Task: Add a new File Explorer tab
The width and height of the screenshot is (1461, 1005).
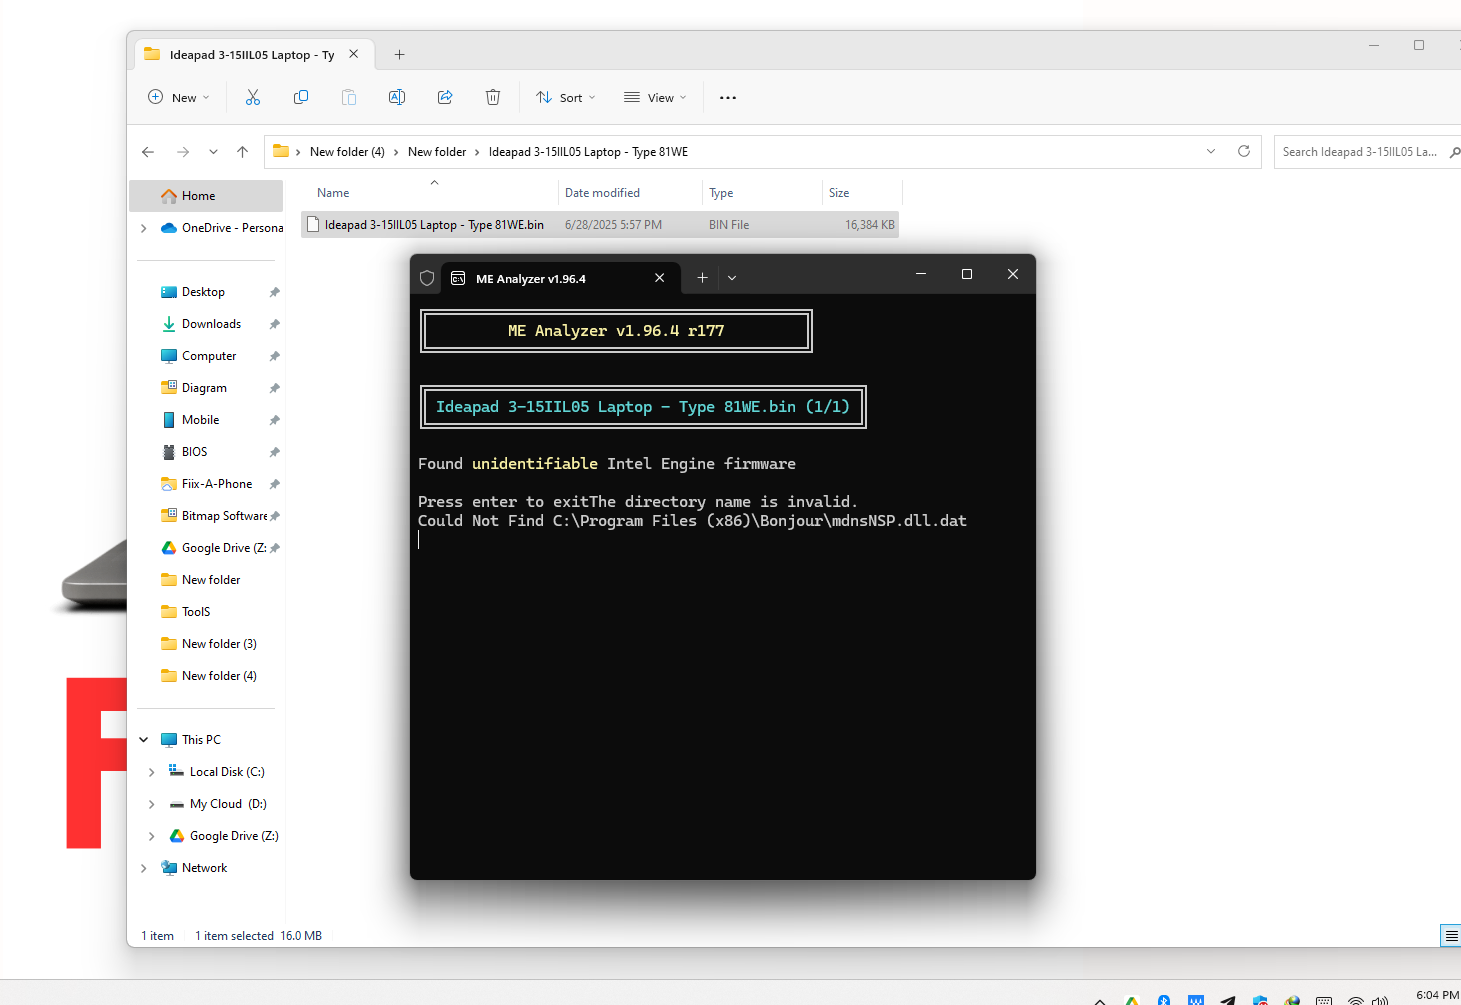Action: [399, 55]
